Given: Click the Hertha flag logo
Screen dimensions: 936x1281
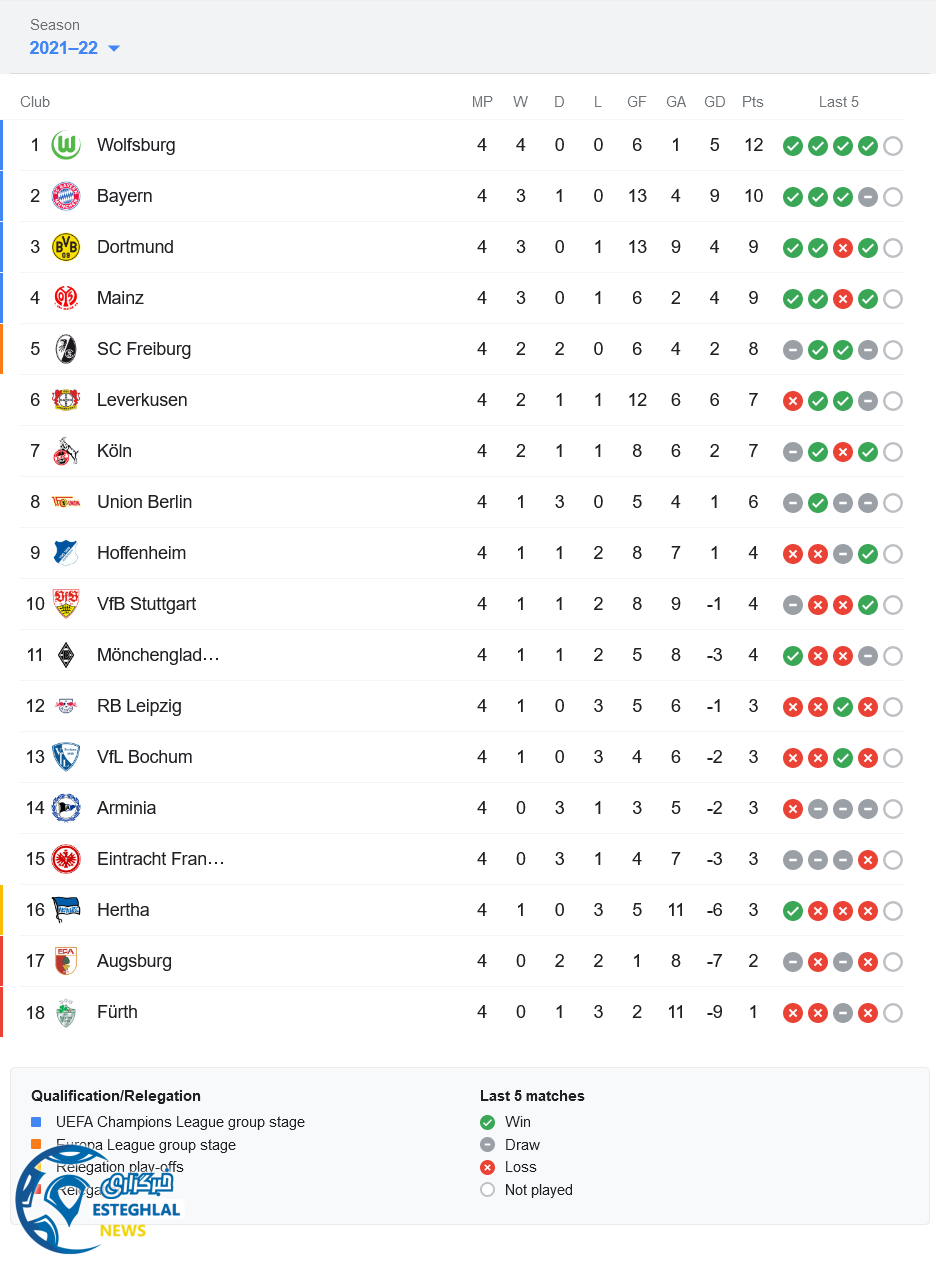Looking at the screenshot, I should (x=66, y=910).
